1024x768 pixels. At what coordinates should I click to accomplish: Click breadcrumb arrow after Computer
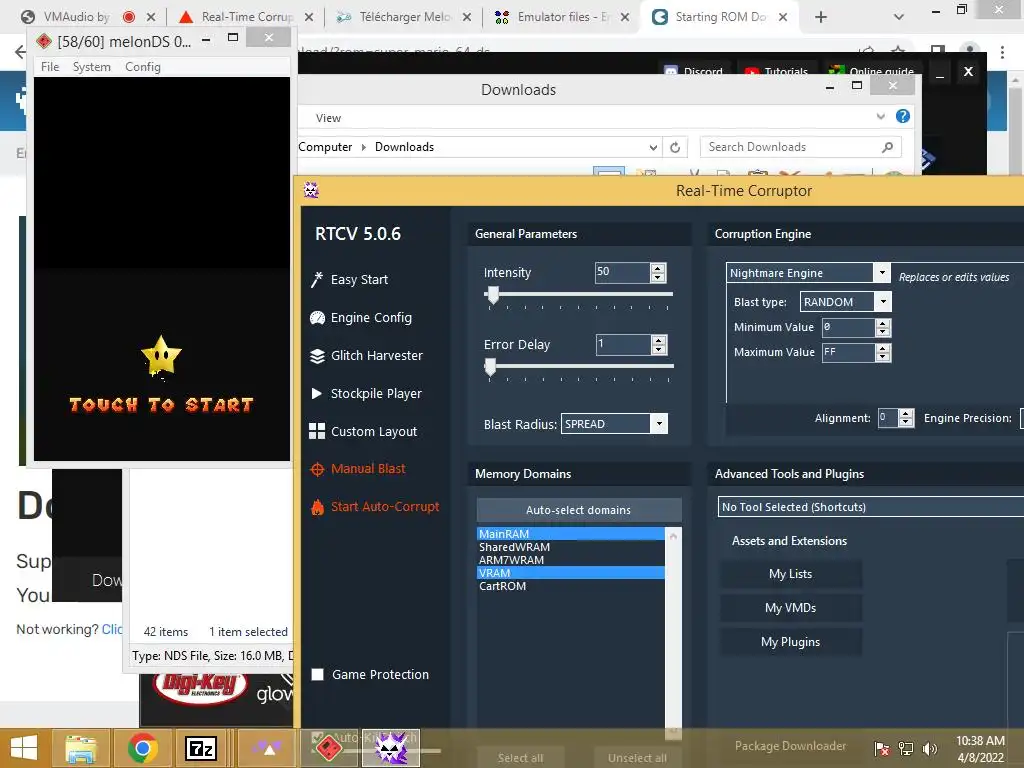364,148
